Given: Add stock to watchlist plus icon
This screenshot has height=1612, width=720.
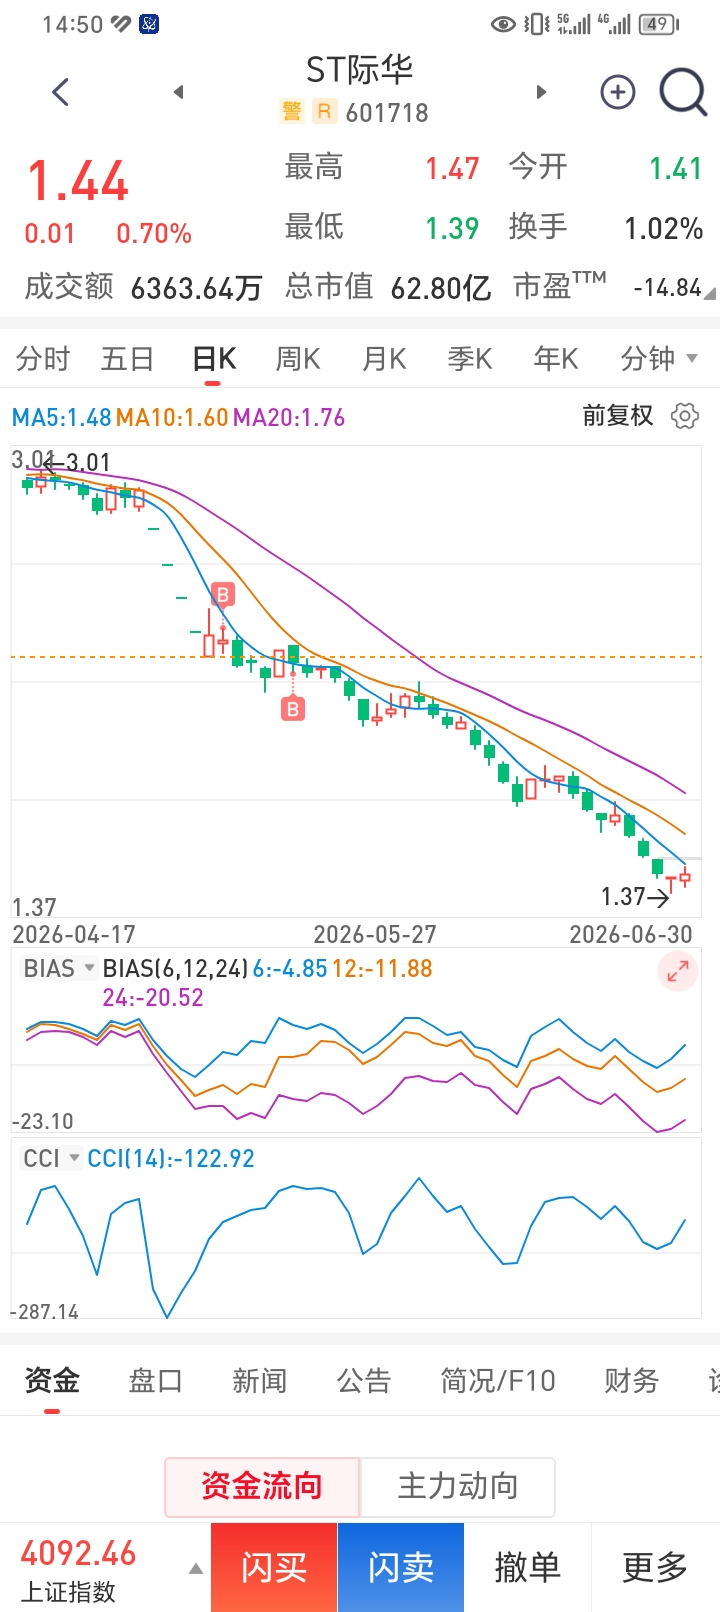Looking at the screenshot, I should 618,92.
